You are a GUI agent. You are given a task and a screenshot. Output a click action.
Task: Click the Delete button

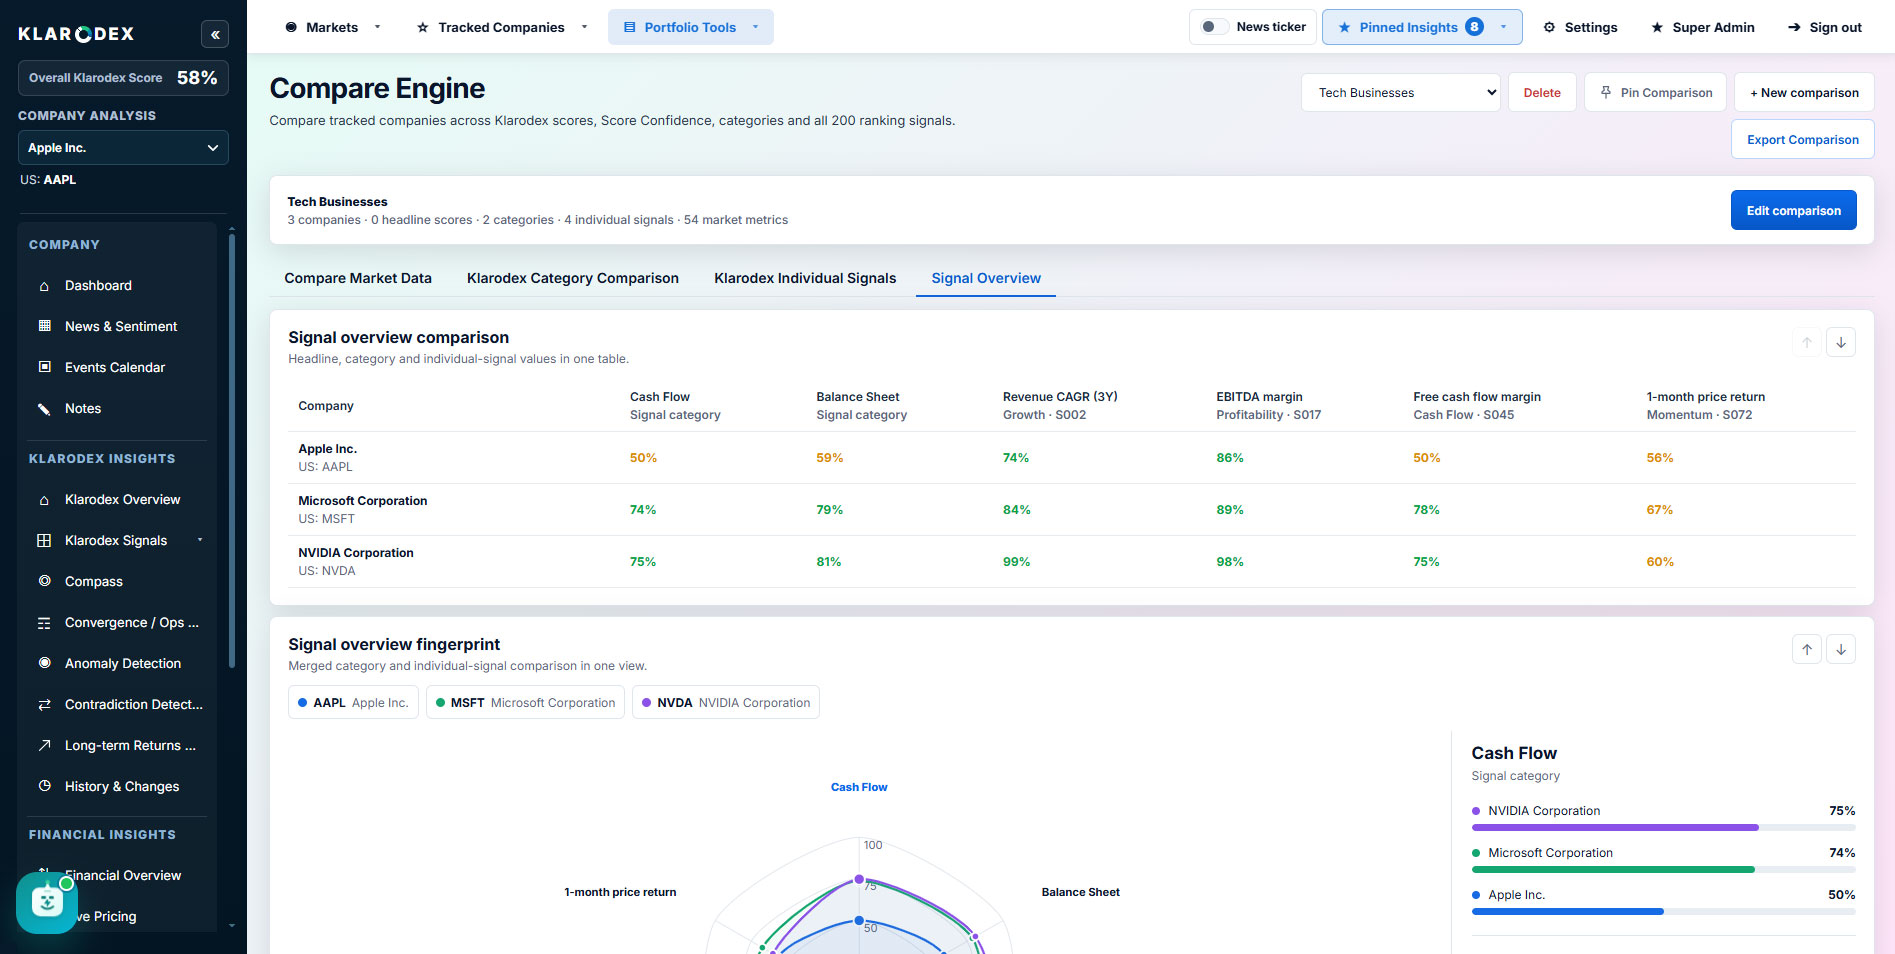click(1542, 92)
